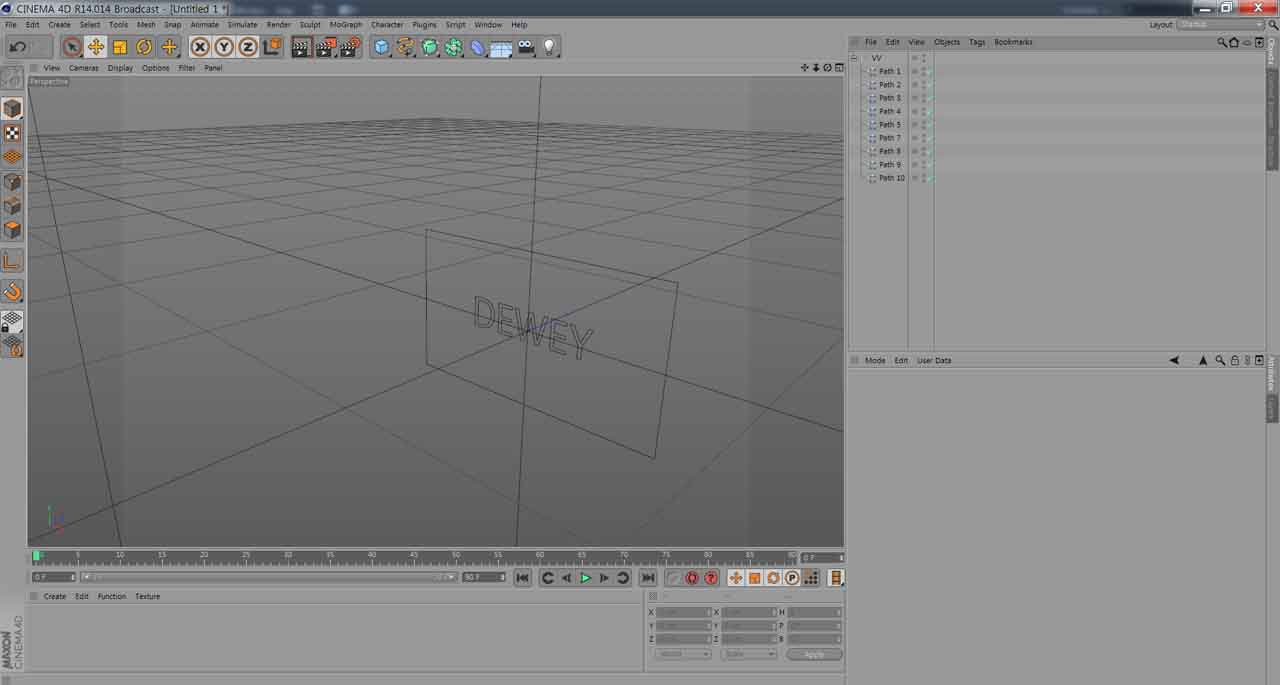The height and width of the screenshot is (685, 1280).
Task: Collapse the VV object hierarchy
Action: pos(855,58)
